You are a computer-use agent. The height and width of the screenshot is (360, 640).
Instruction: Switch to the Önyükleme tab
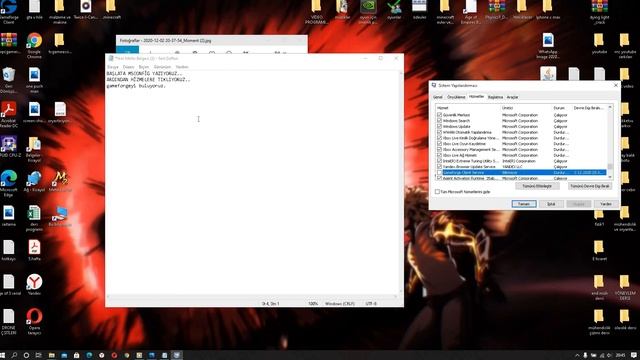[456, 97]
